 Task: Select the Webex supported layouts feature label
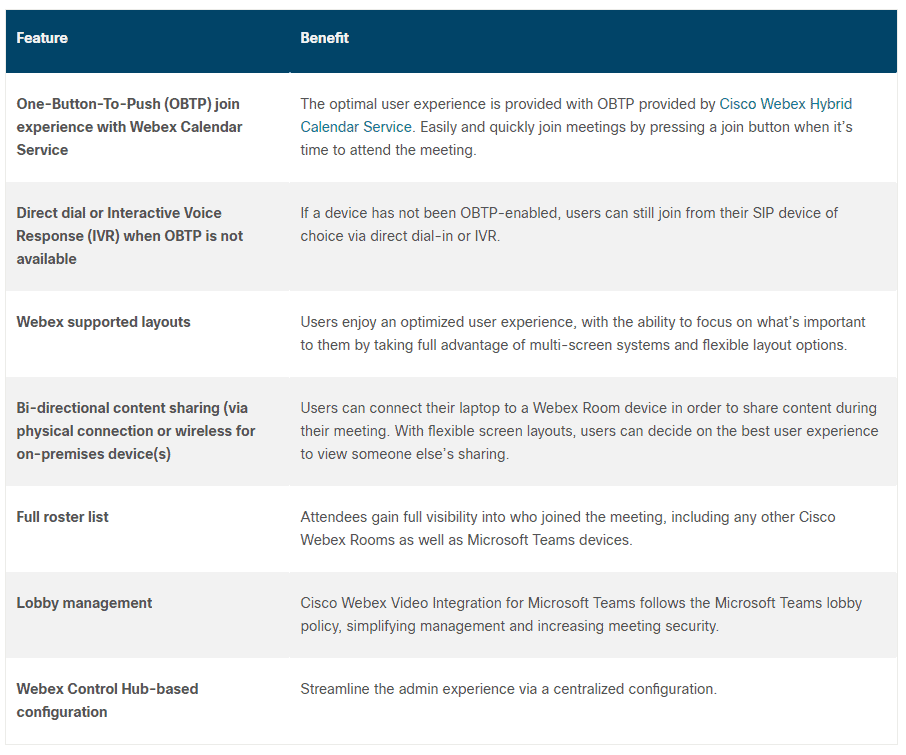coord(103,322)
